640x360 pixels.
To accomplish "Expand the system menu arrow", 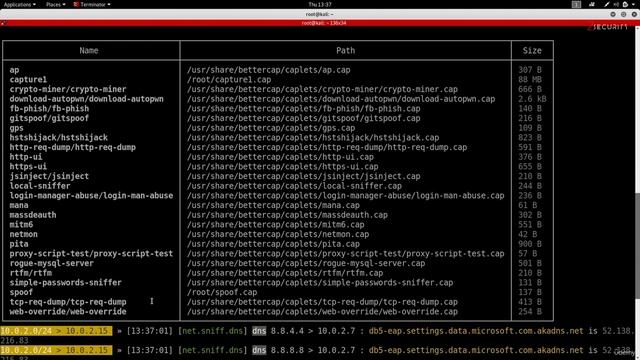I will point(634,4).
